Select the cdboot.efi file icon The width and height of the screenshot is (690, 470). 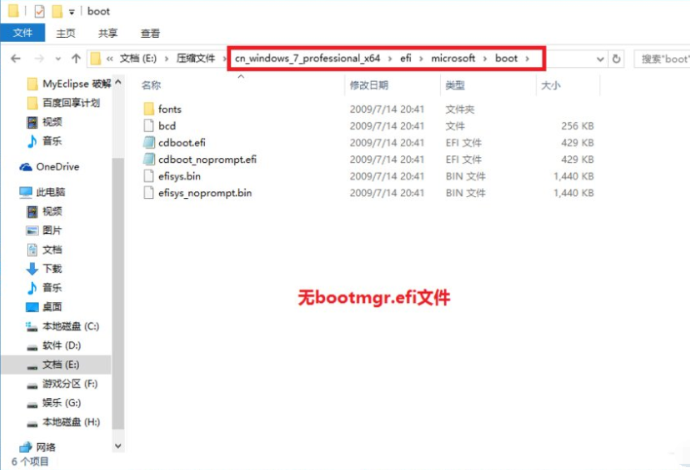coord(149,142)
